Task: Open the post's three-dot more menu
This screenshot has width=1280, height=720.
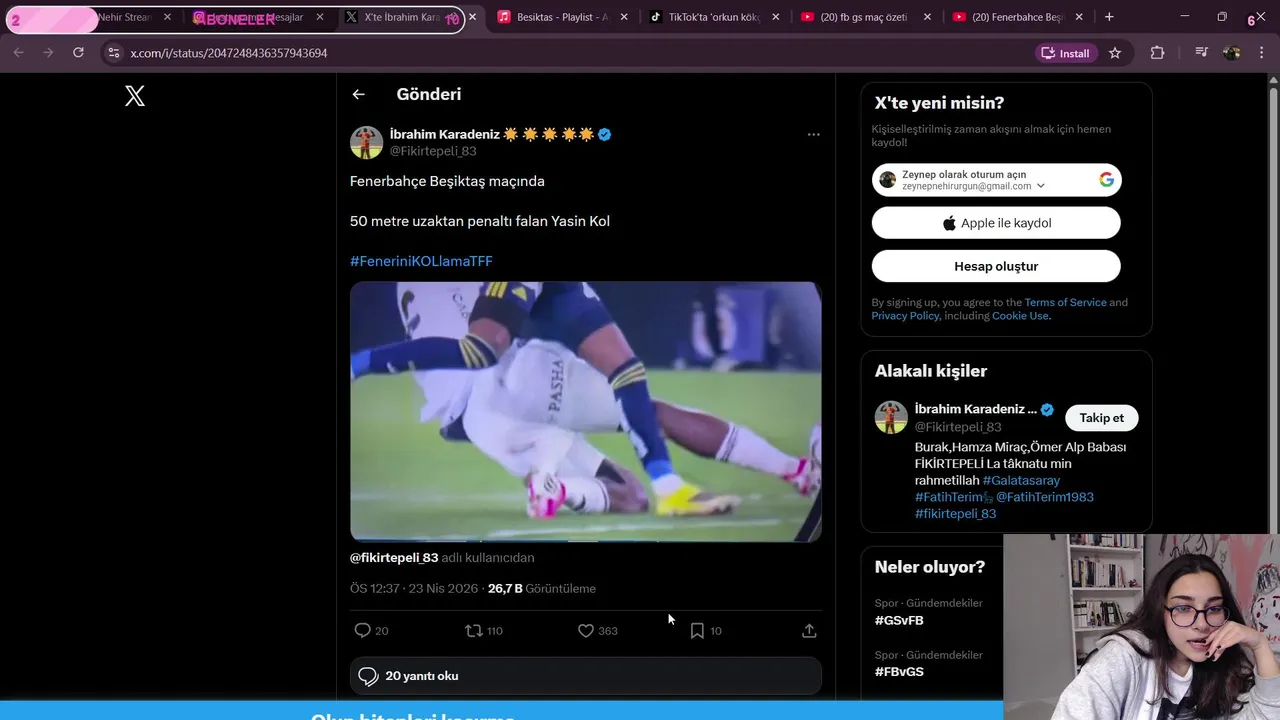Action: (x=813, y=134)
